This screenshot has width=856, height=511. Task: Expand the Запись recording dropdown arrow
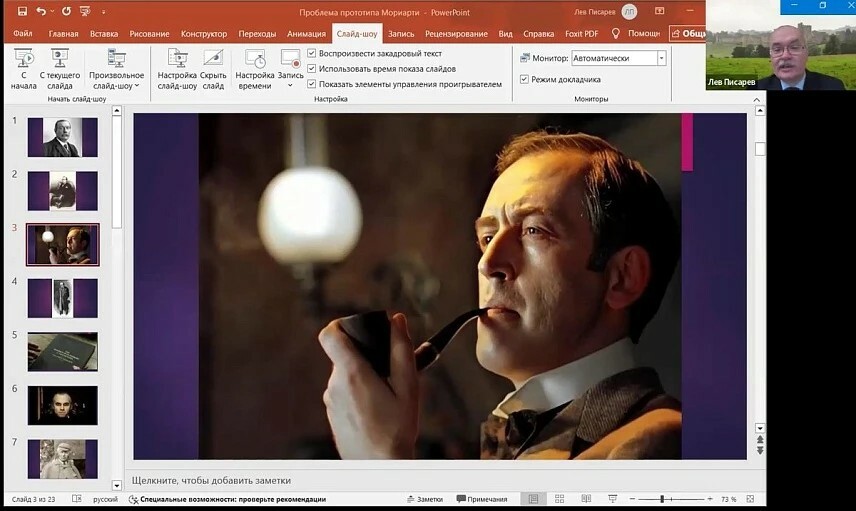click(291, 85)
